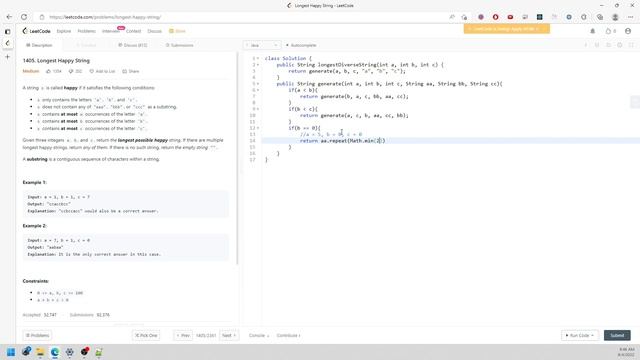Switch to the Discuss tab in problem panel
Screen dimensions: 640x360
(x=133, y=45)
